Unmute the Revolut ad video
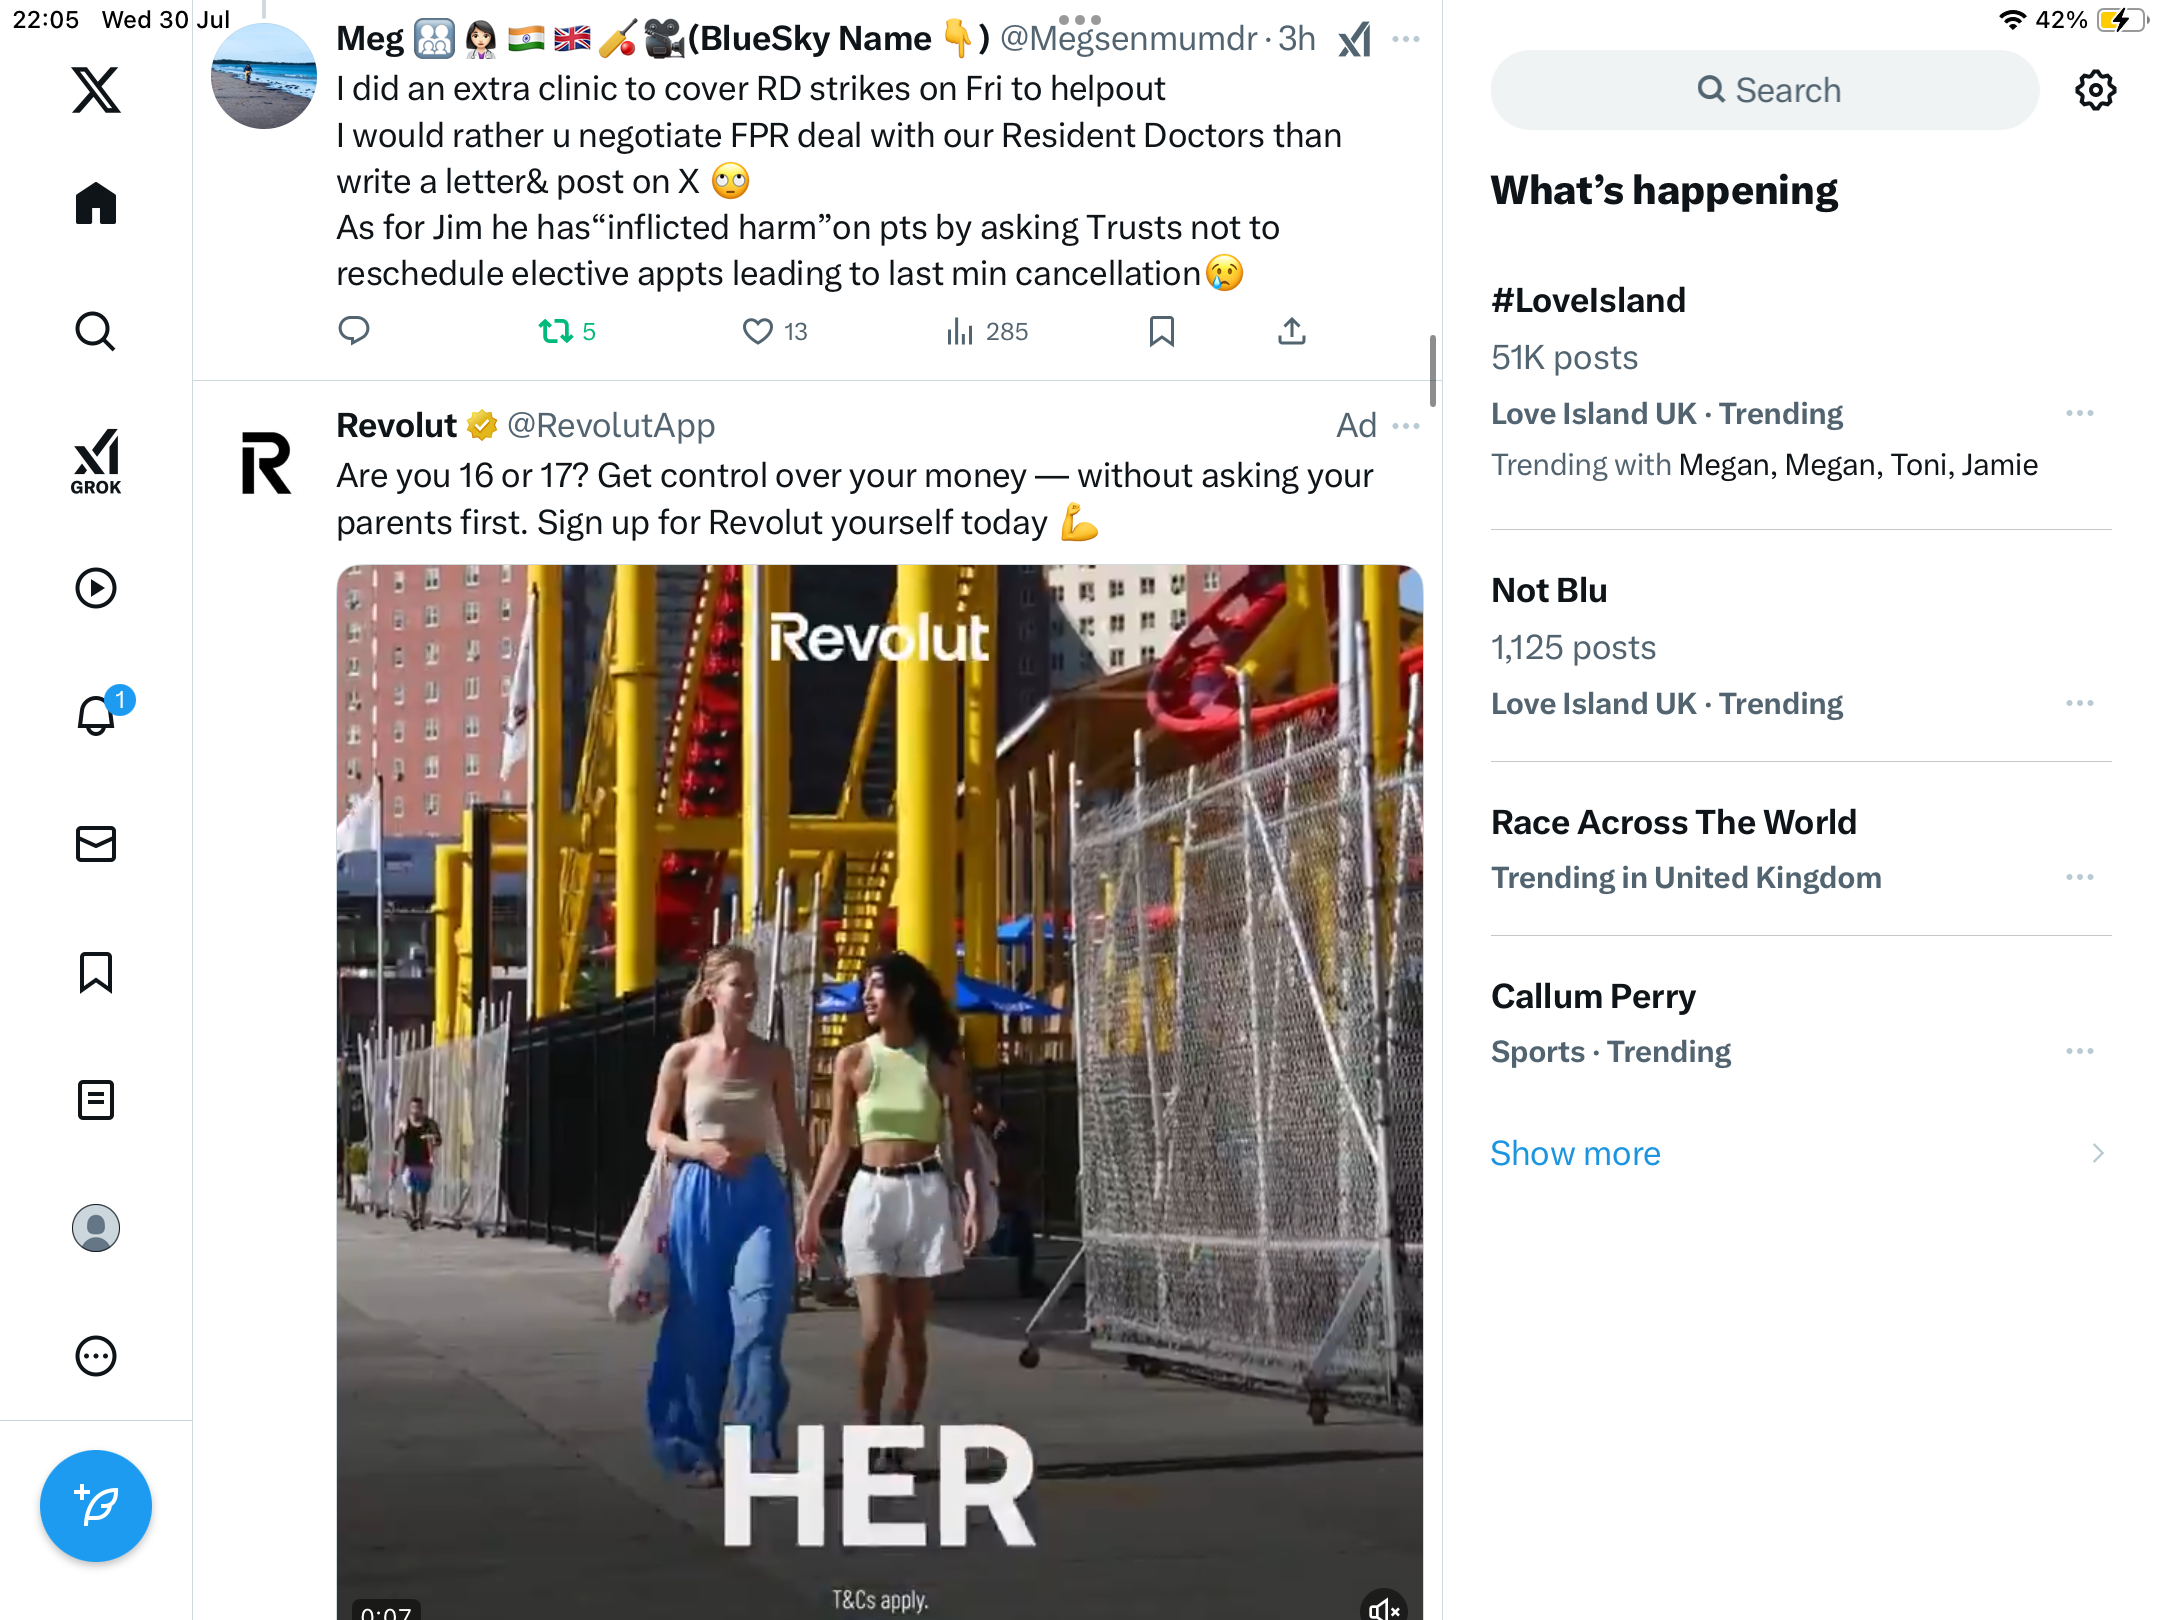 pyautogui.click(x=1384, y=1606)
